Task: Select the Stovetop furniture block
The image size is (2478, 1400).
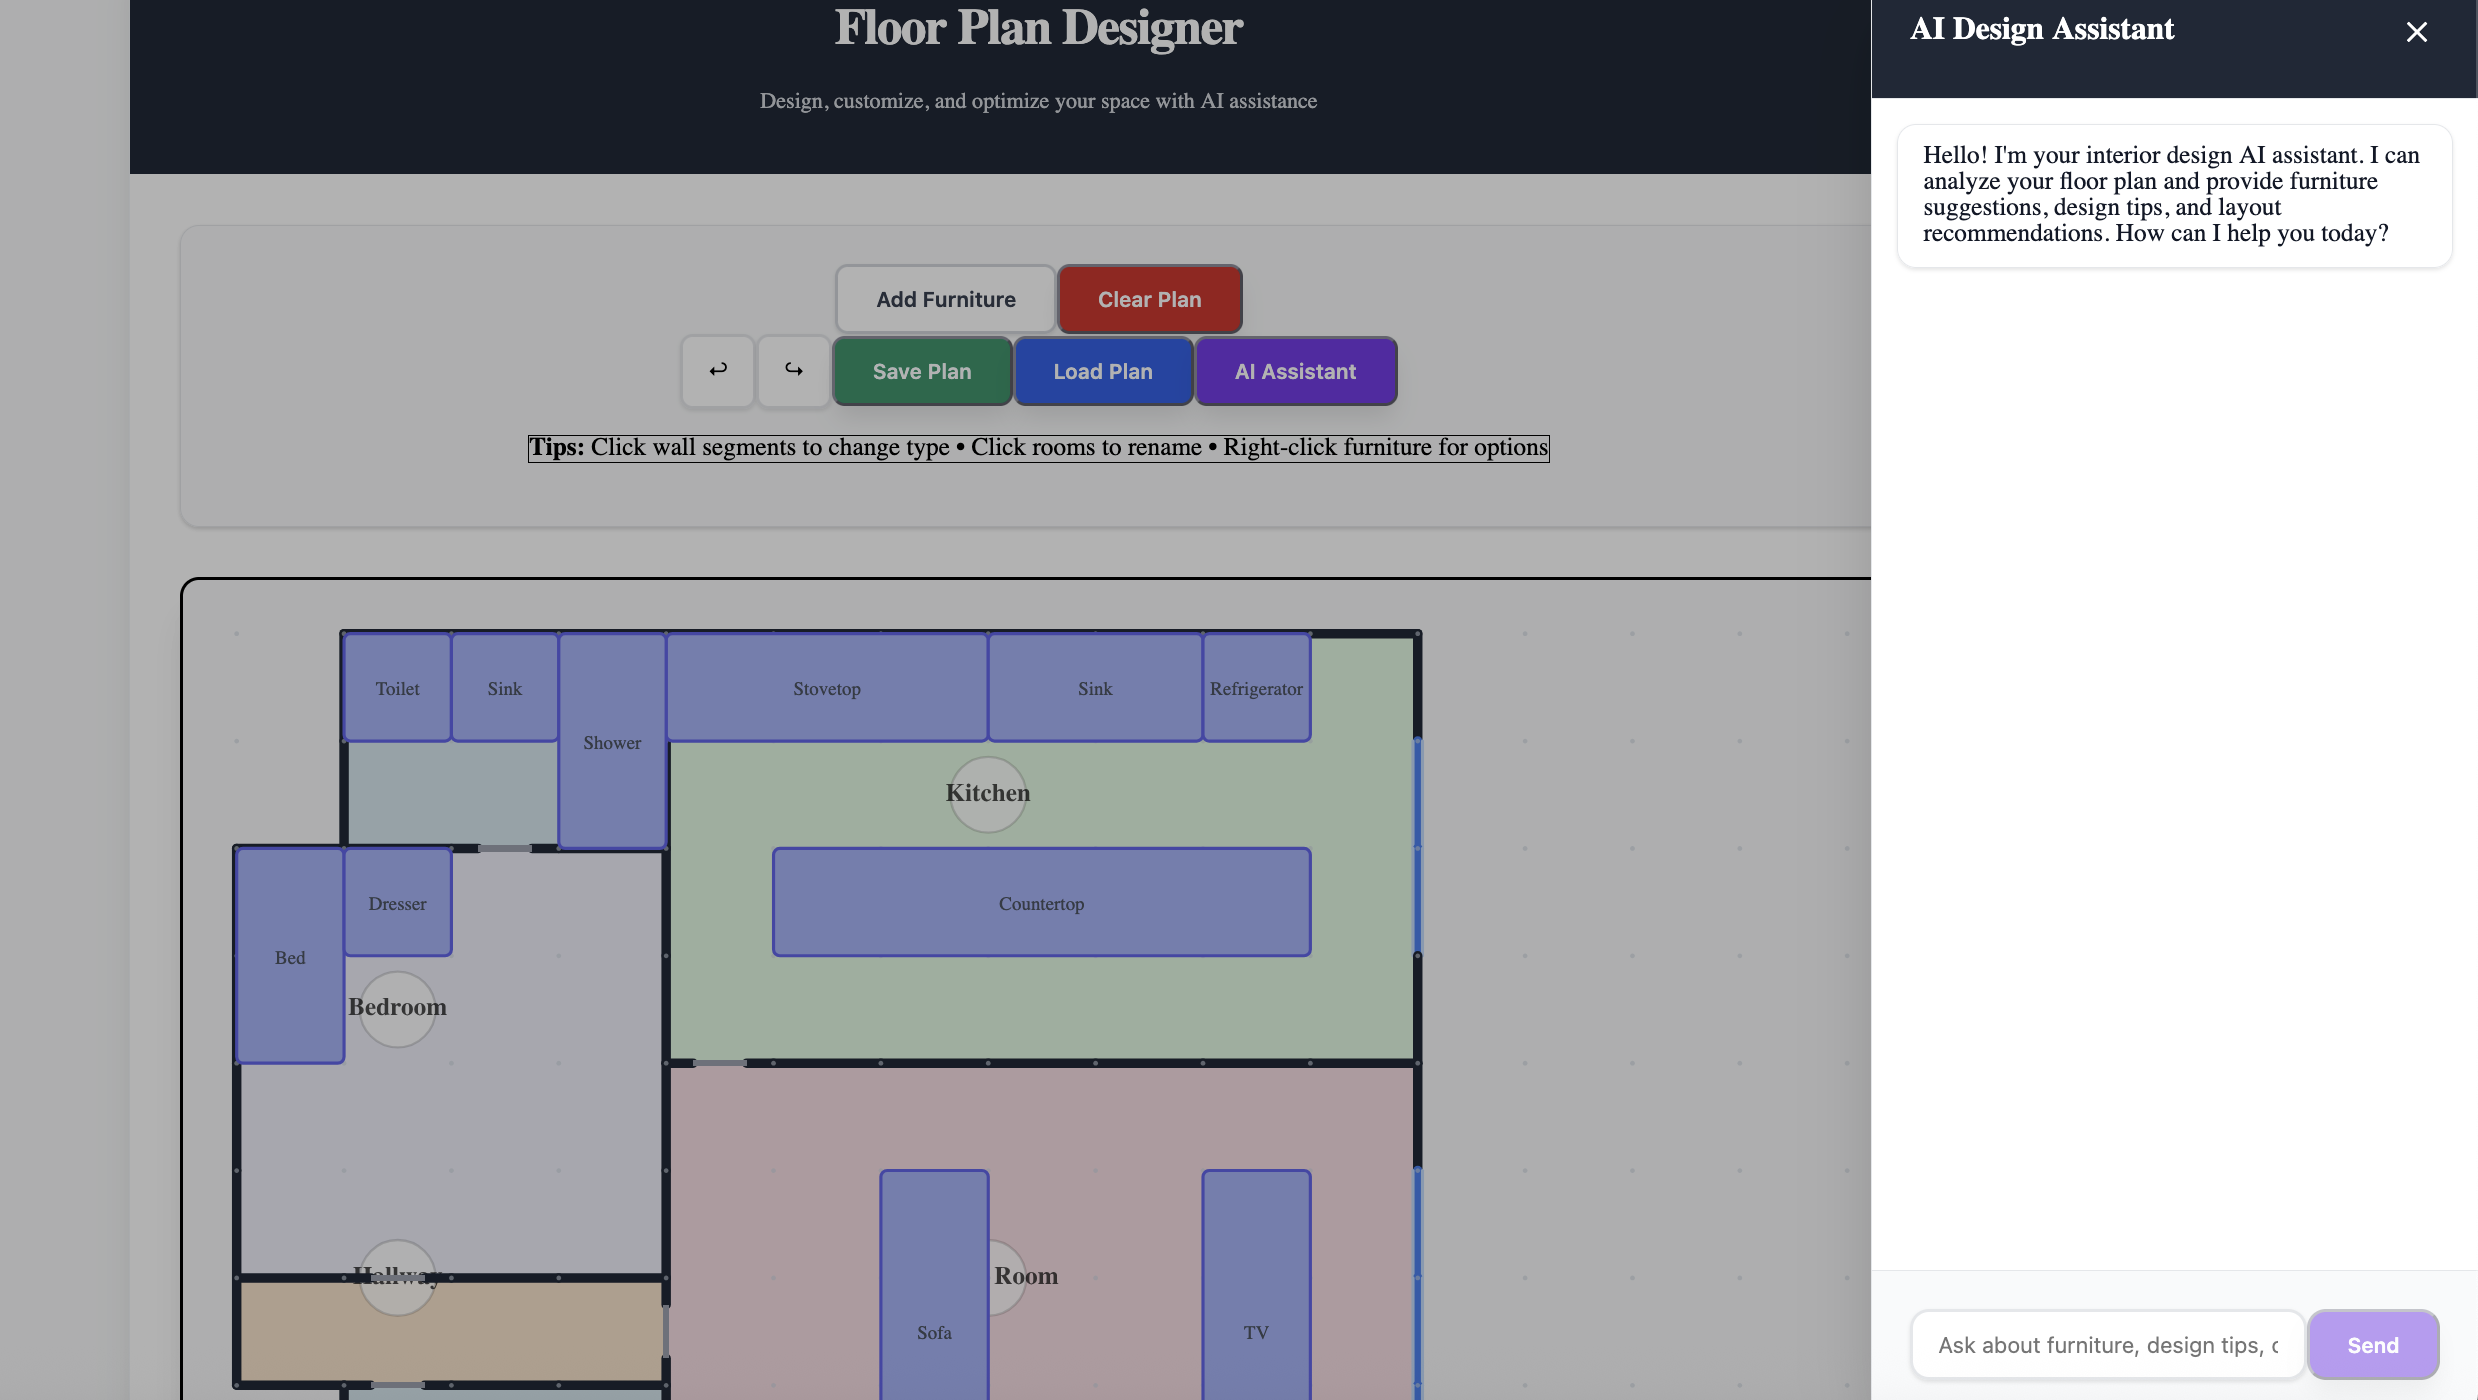Action: (x=826, y=688)
